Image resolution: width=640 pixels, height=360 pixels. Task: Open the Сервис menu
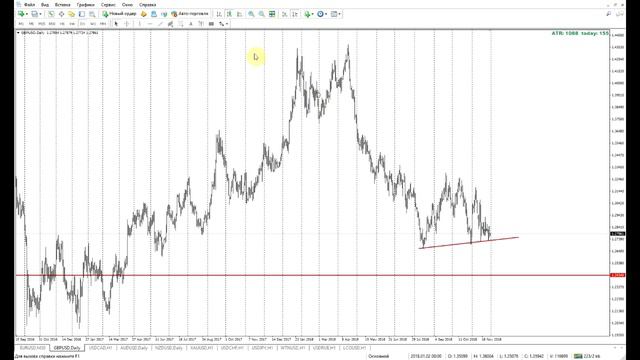pyautogui.click(x=108, y=5)
